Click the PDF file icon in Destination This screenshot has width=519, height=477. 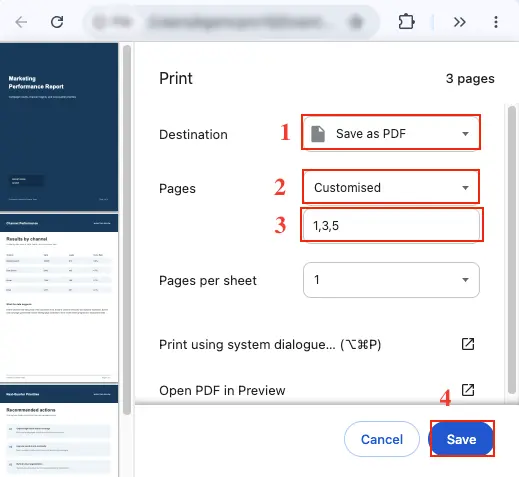[318, 134]
